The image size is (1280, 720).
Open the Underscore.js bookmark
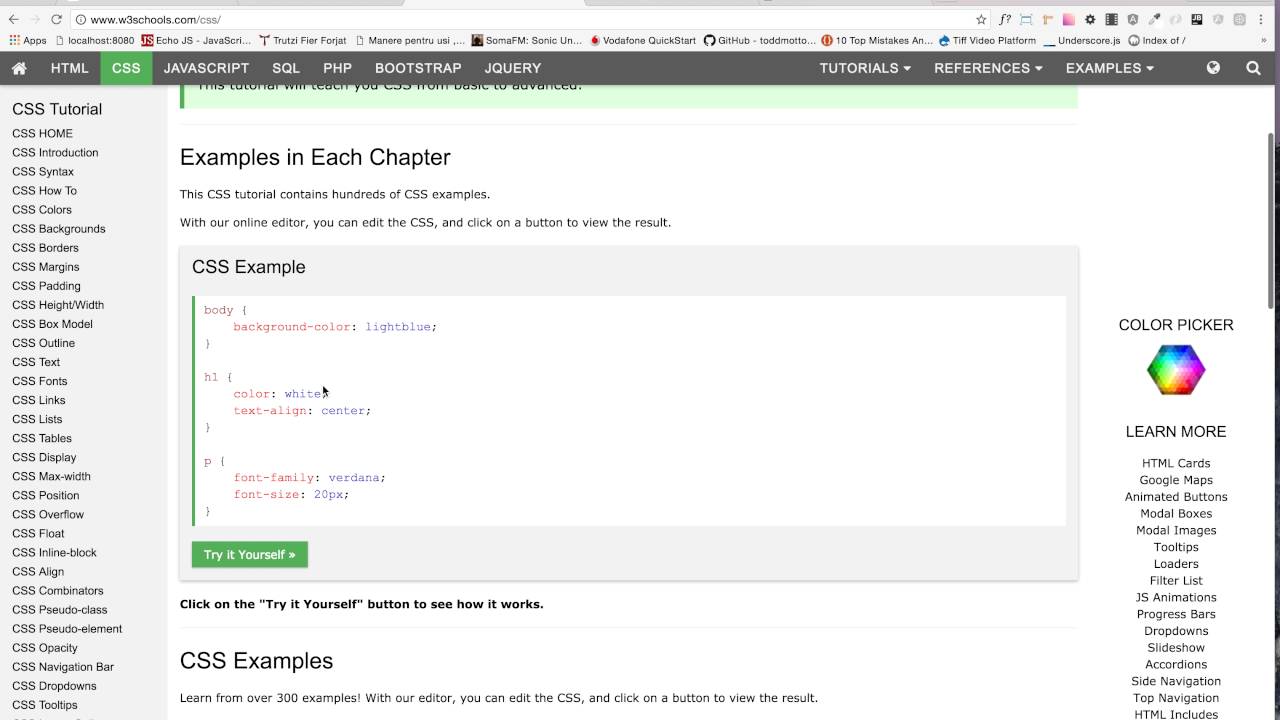(x=1081, y=40)
